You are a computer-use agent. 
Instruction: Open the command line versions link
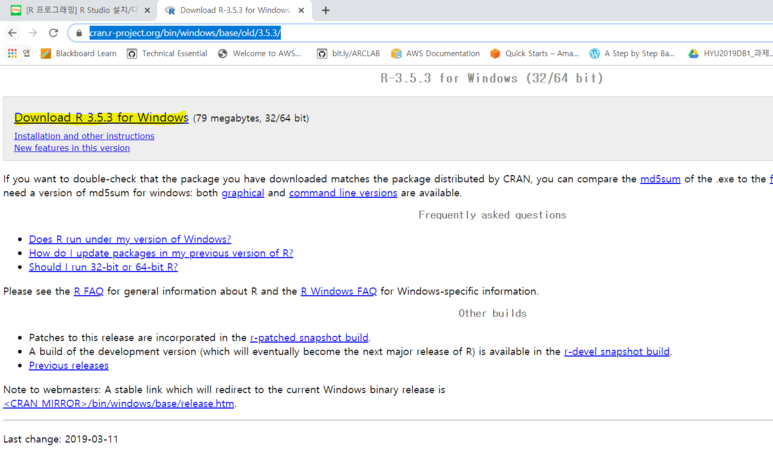pos(343,193)
